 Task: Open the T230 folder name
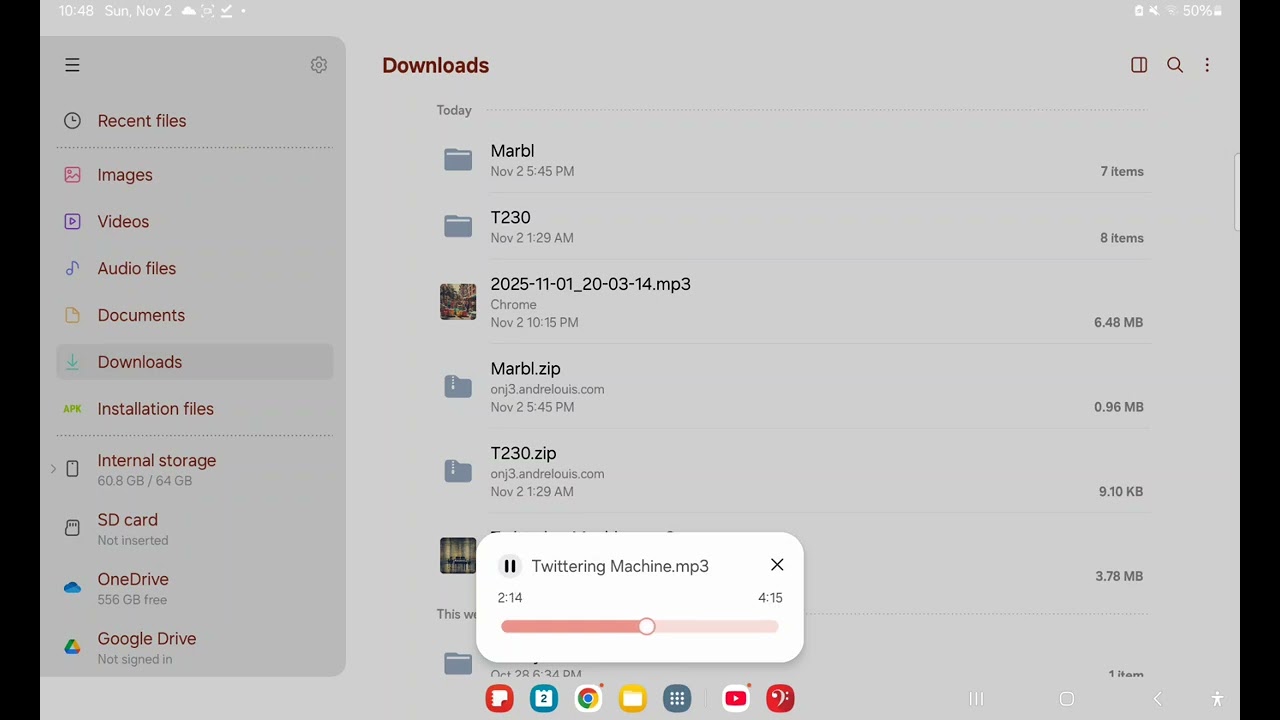point(510,217)
